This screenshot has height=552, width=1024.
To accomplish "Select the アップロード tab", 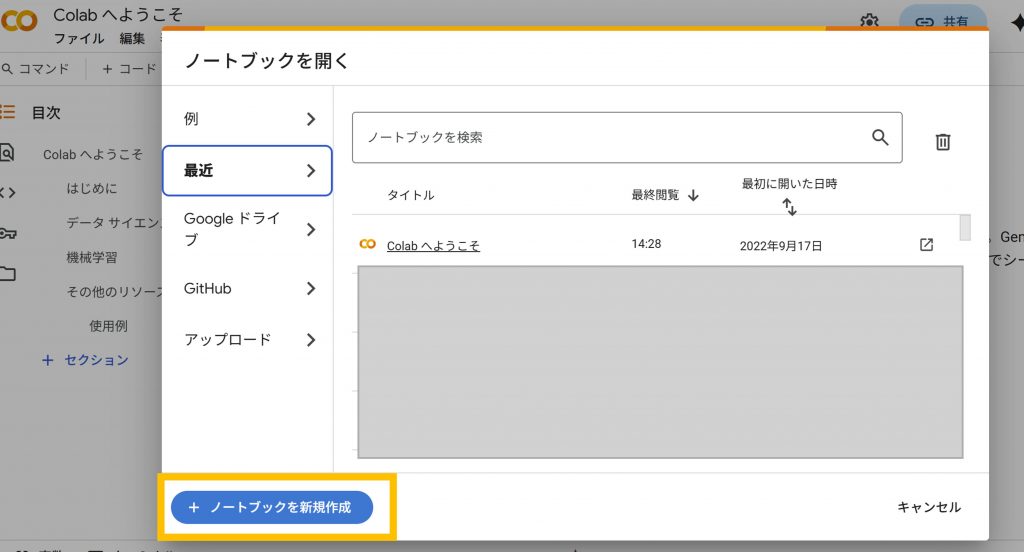I will point(248,340).
